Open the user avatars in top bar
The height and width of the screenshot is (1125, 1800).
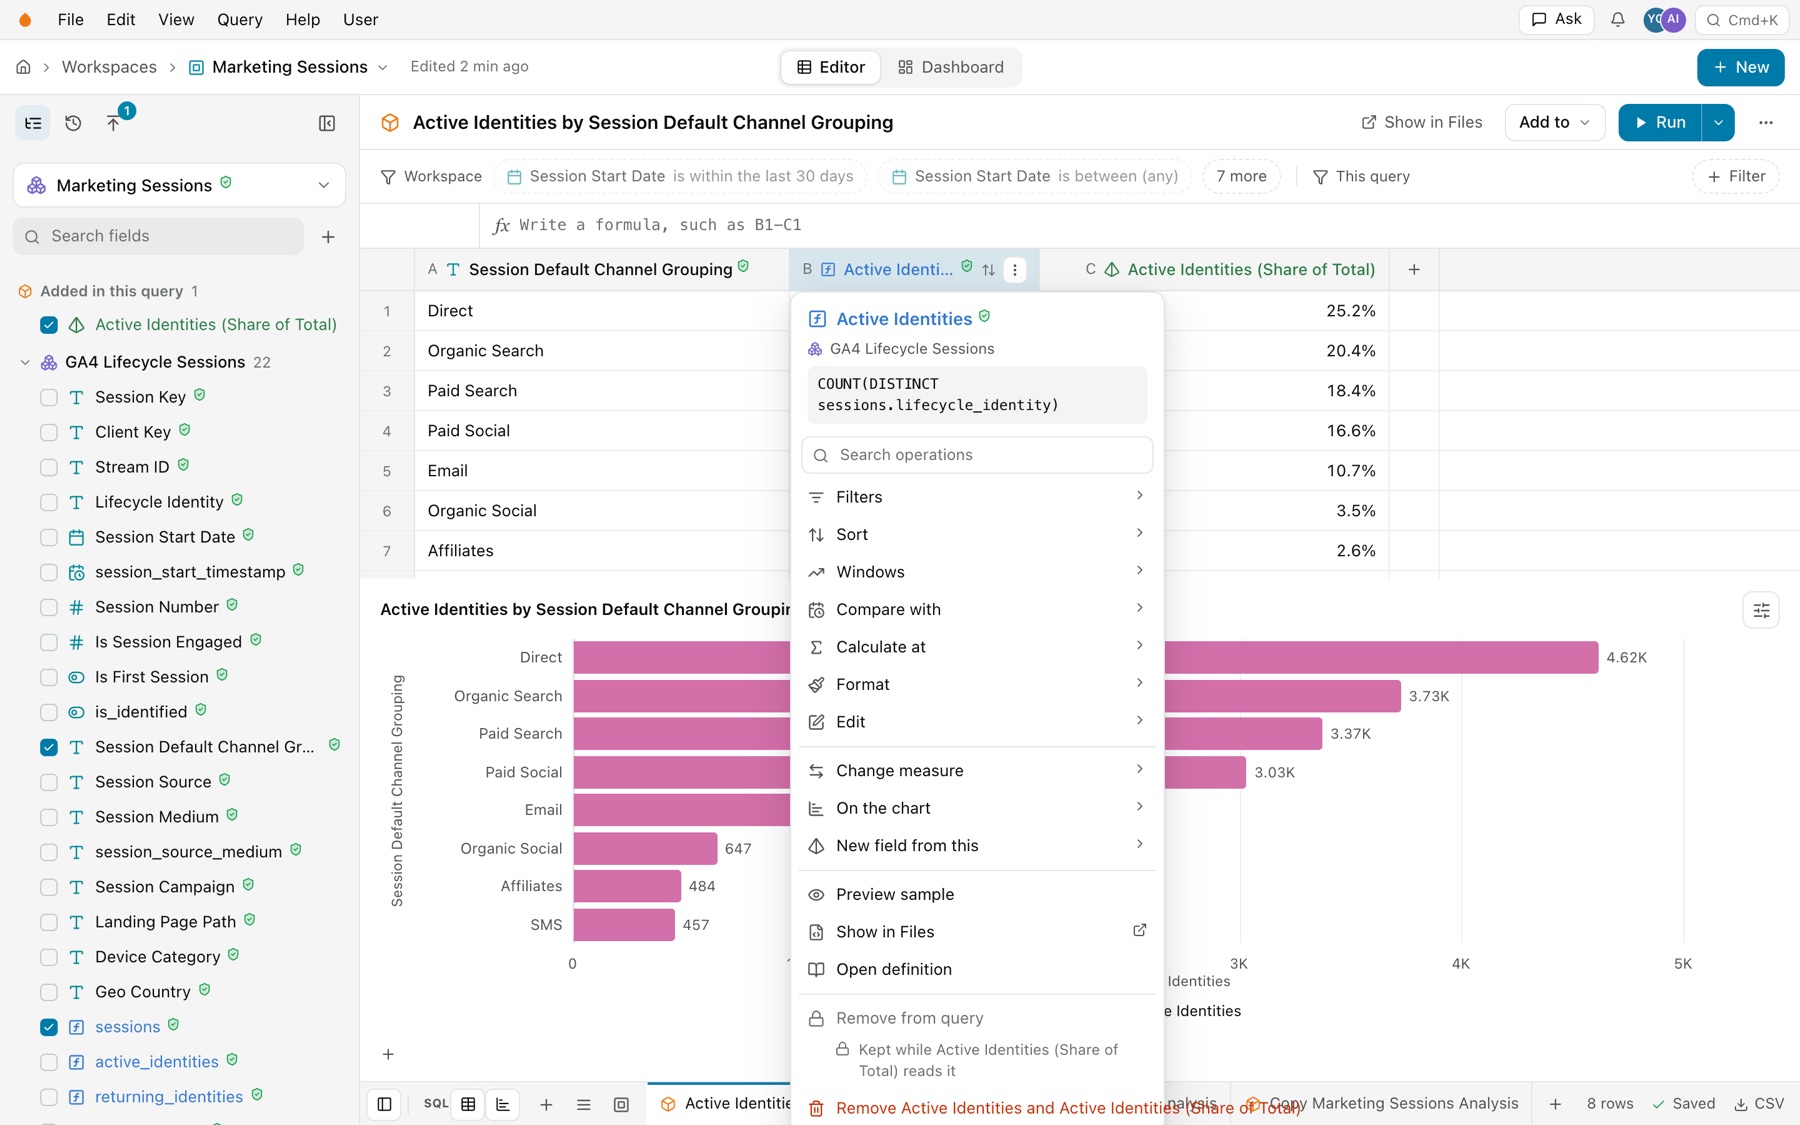click(1664, 19)
